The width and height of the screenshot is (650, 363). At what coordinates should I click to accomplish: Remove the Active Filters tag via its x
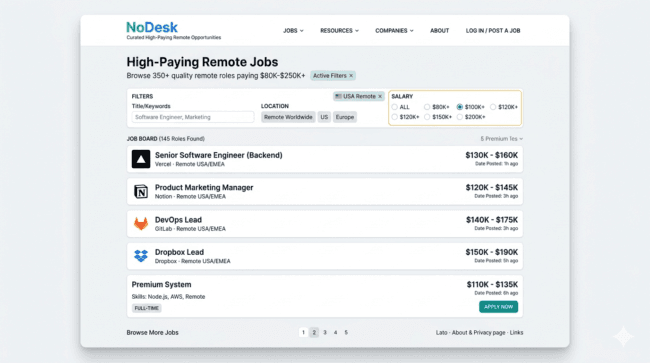351,76
